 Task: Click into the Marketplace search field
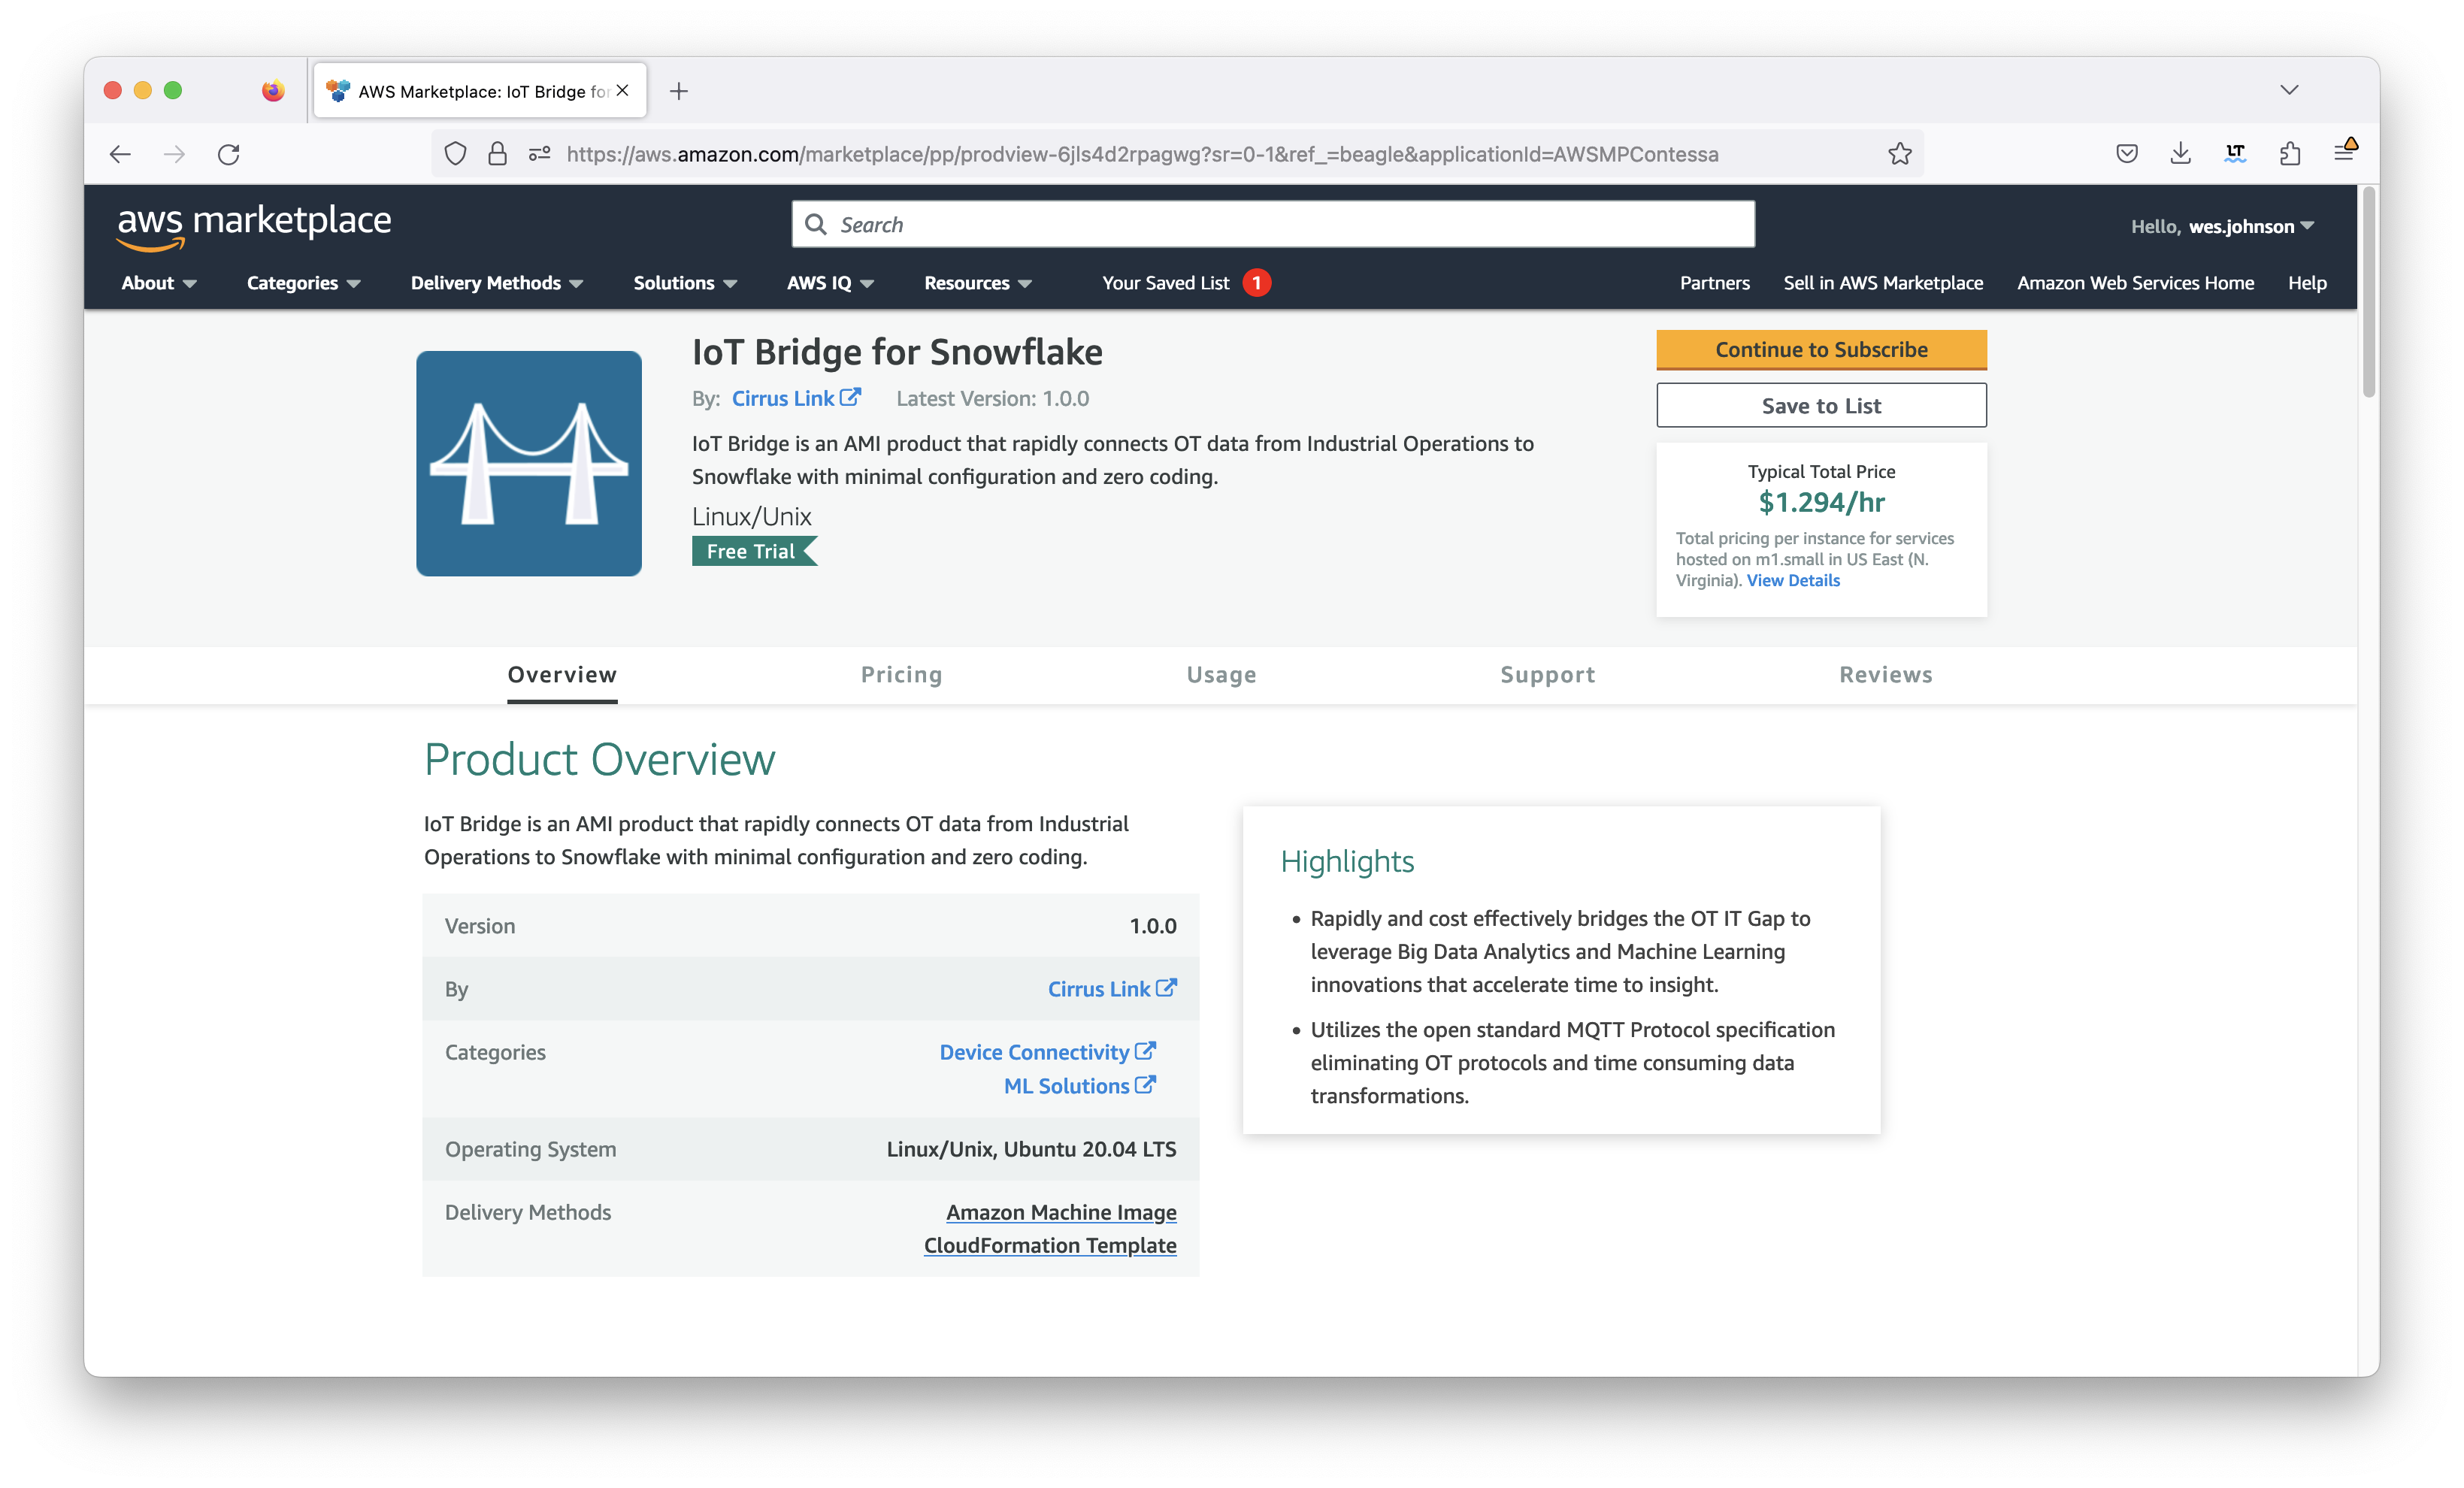pos(1273,224)
